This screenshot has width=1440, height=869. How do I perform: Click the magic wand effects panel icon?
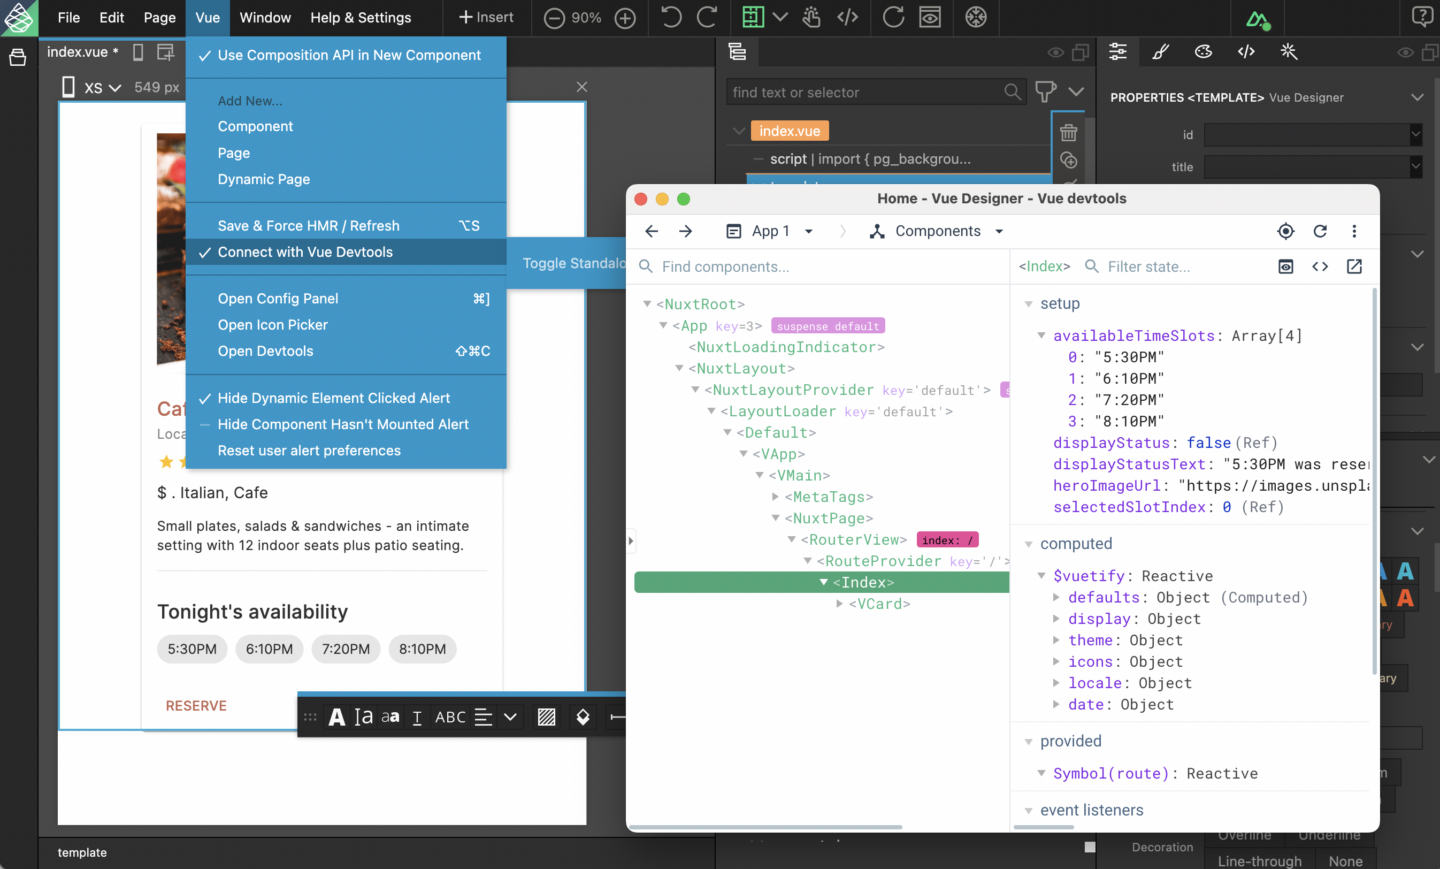pos(1288,51)
